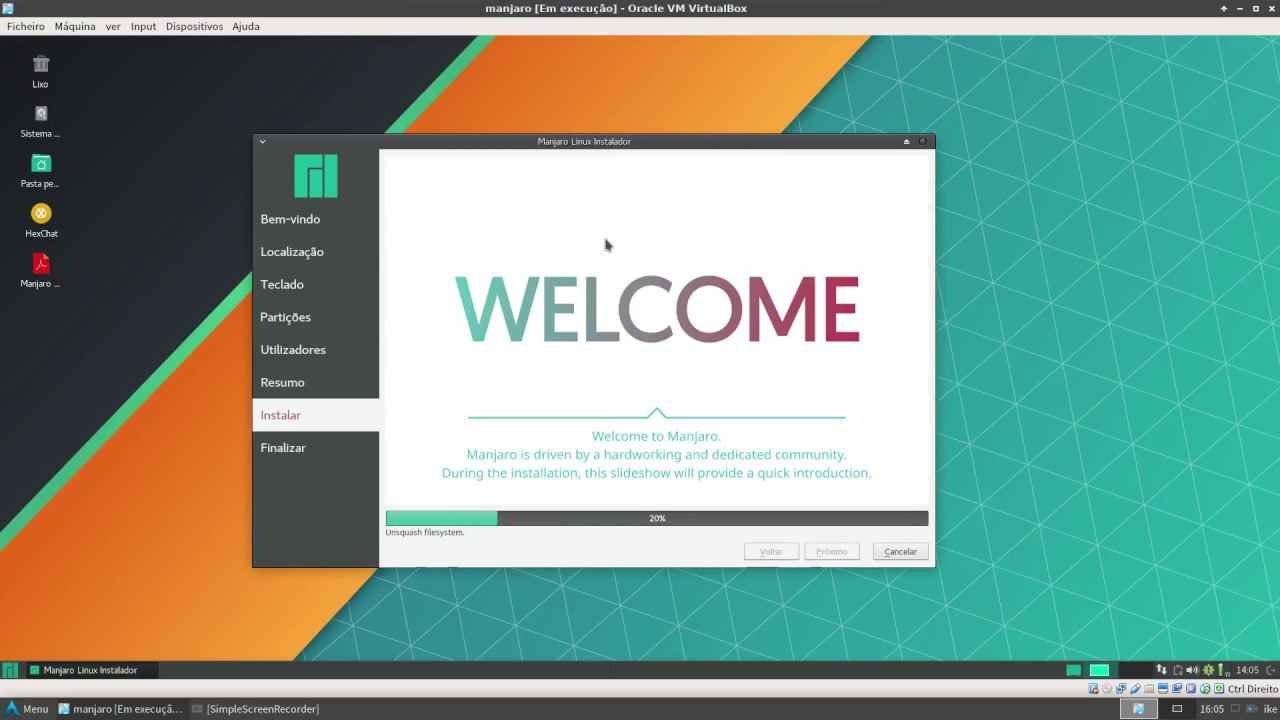Open the Ficheiro menu
The image size is (1280, 720).
26,26
